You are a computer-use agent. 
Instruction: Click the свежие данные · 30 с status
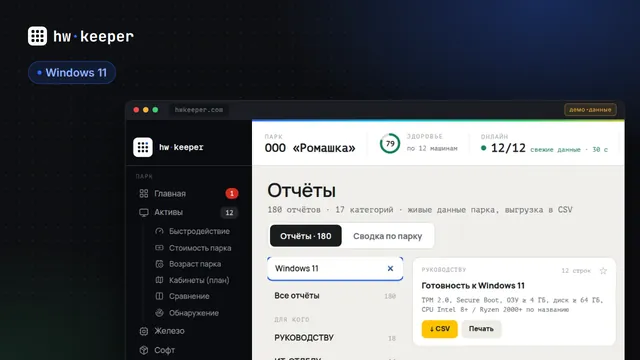pyautogui.click(x=569, y=149)
